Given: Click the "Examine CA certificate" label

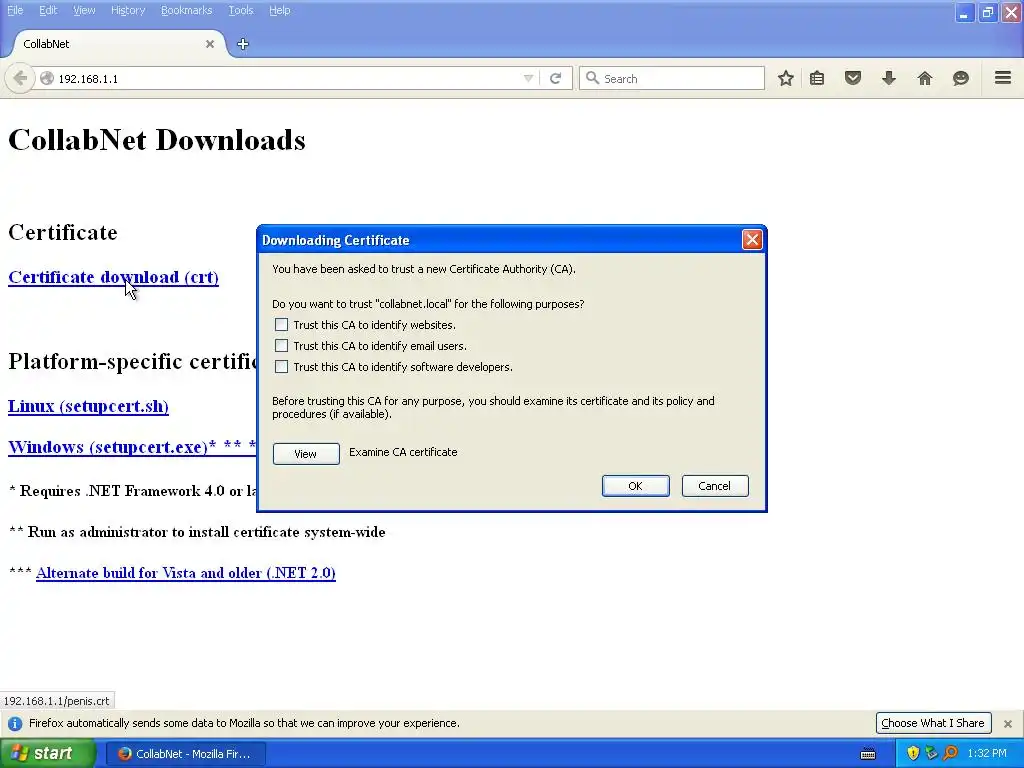Looking at the screenshot, I should pyautogui.click(x=403, y=452).
